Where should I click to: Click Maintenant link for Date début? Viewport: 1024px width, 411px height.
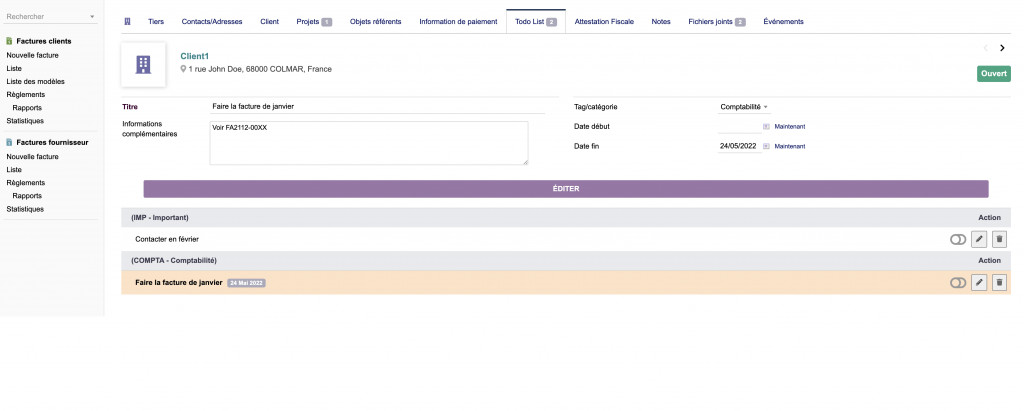[x=790, y=127]
